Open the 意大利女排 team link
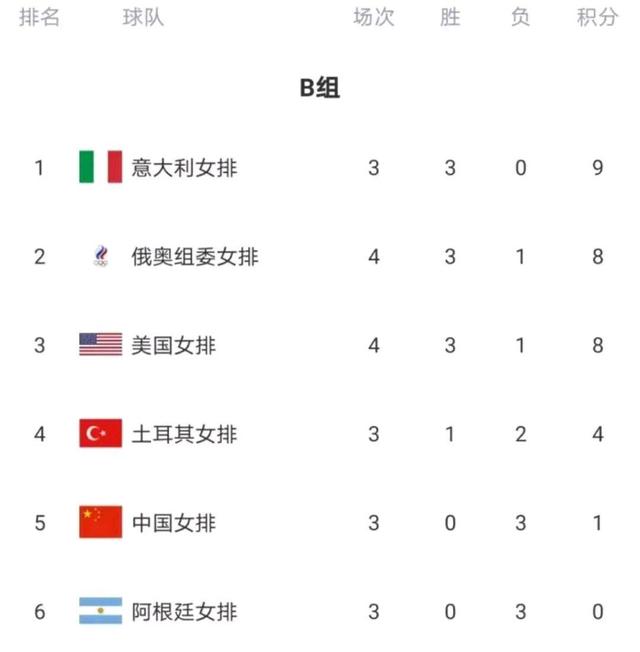The image size is (640, 652). point(184,168)
